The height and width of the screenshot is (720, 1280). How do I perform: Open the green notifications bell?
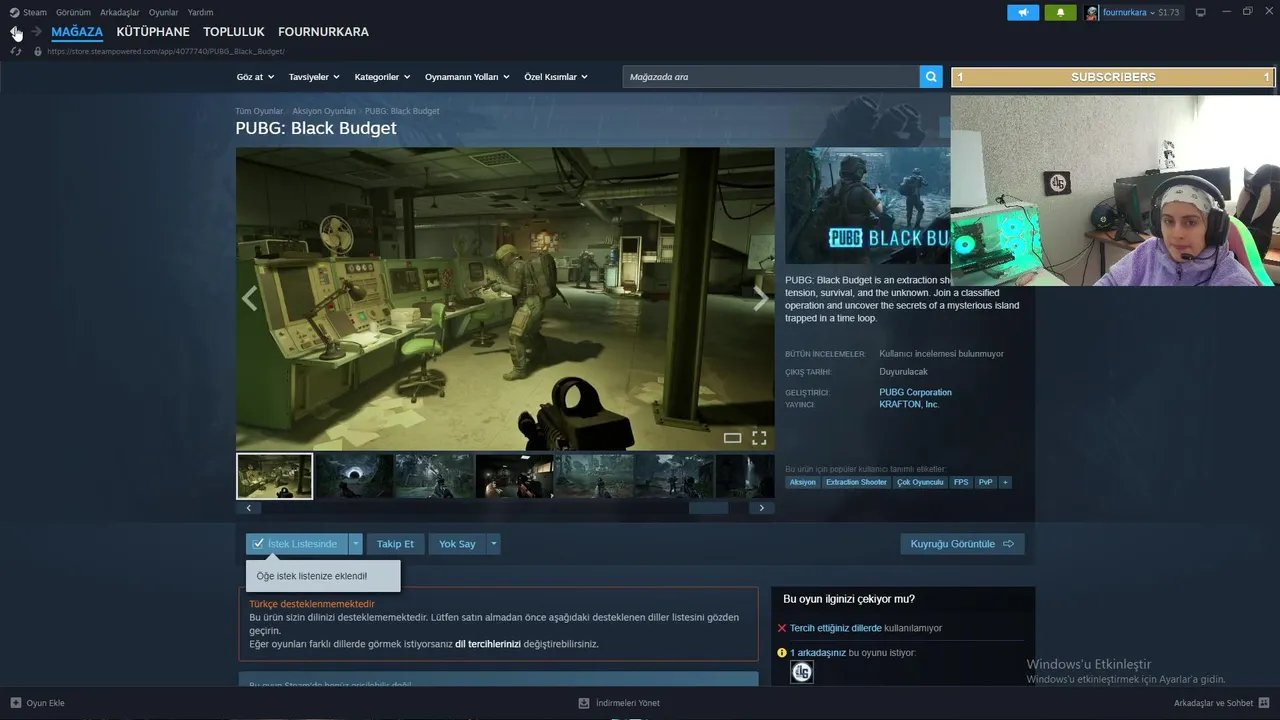pyautogui.click(x=1060, y=12)
